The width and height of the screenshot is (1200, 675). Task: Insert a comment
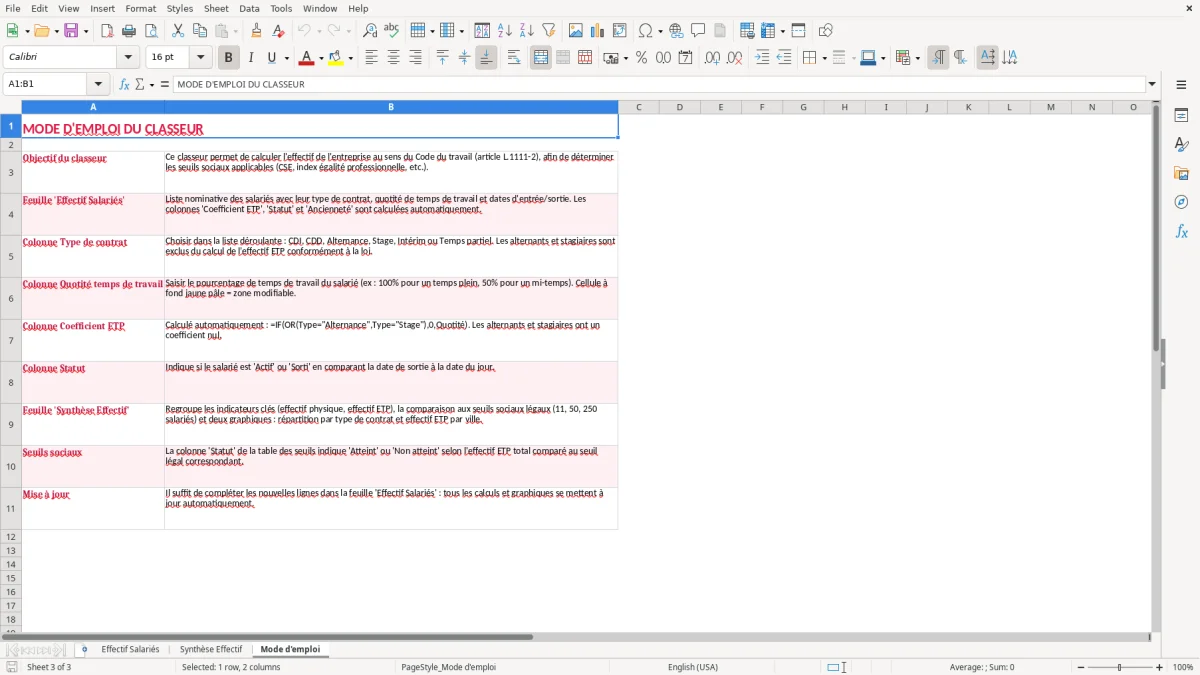(x=698, y=31)
